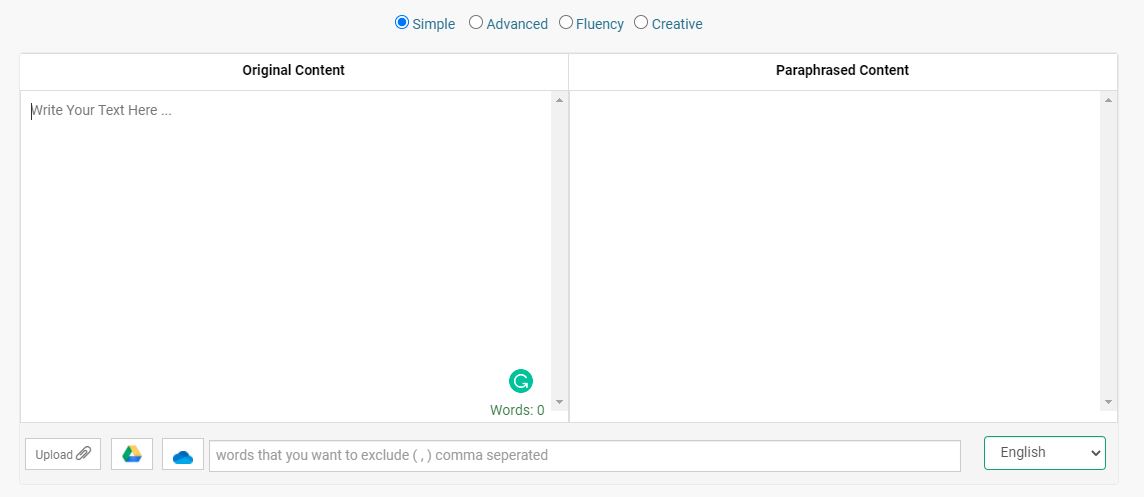Viewport: 1147px width, 497px height.
Task: Import file from OneDrive cloud icon
Action: coord(183,454)
